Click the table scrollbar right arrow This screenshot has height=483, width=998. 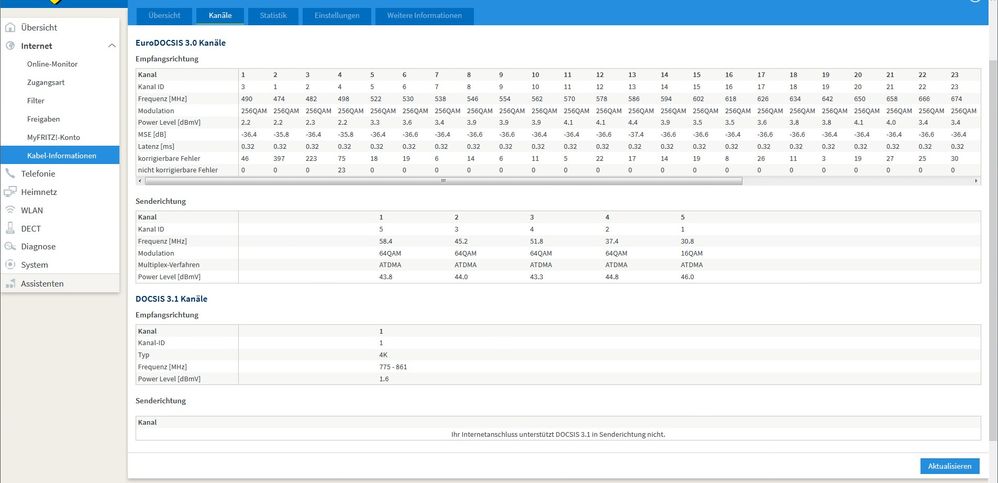(976, 181)
